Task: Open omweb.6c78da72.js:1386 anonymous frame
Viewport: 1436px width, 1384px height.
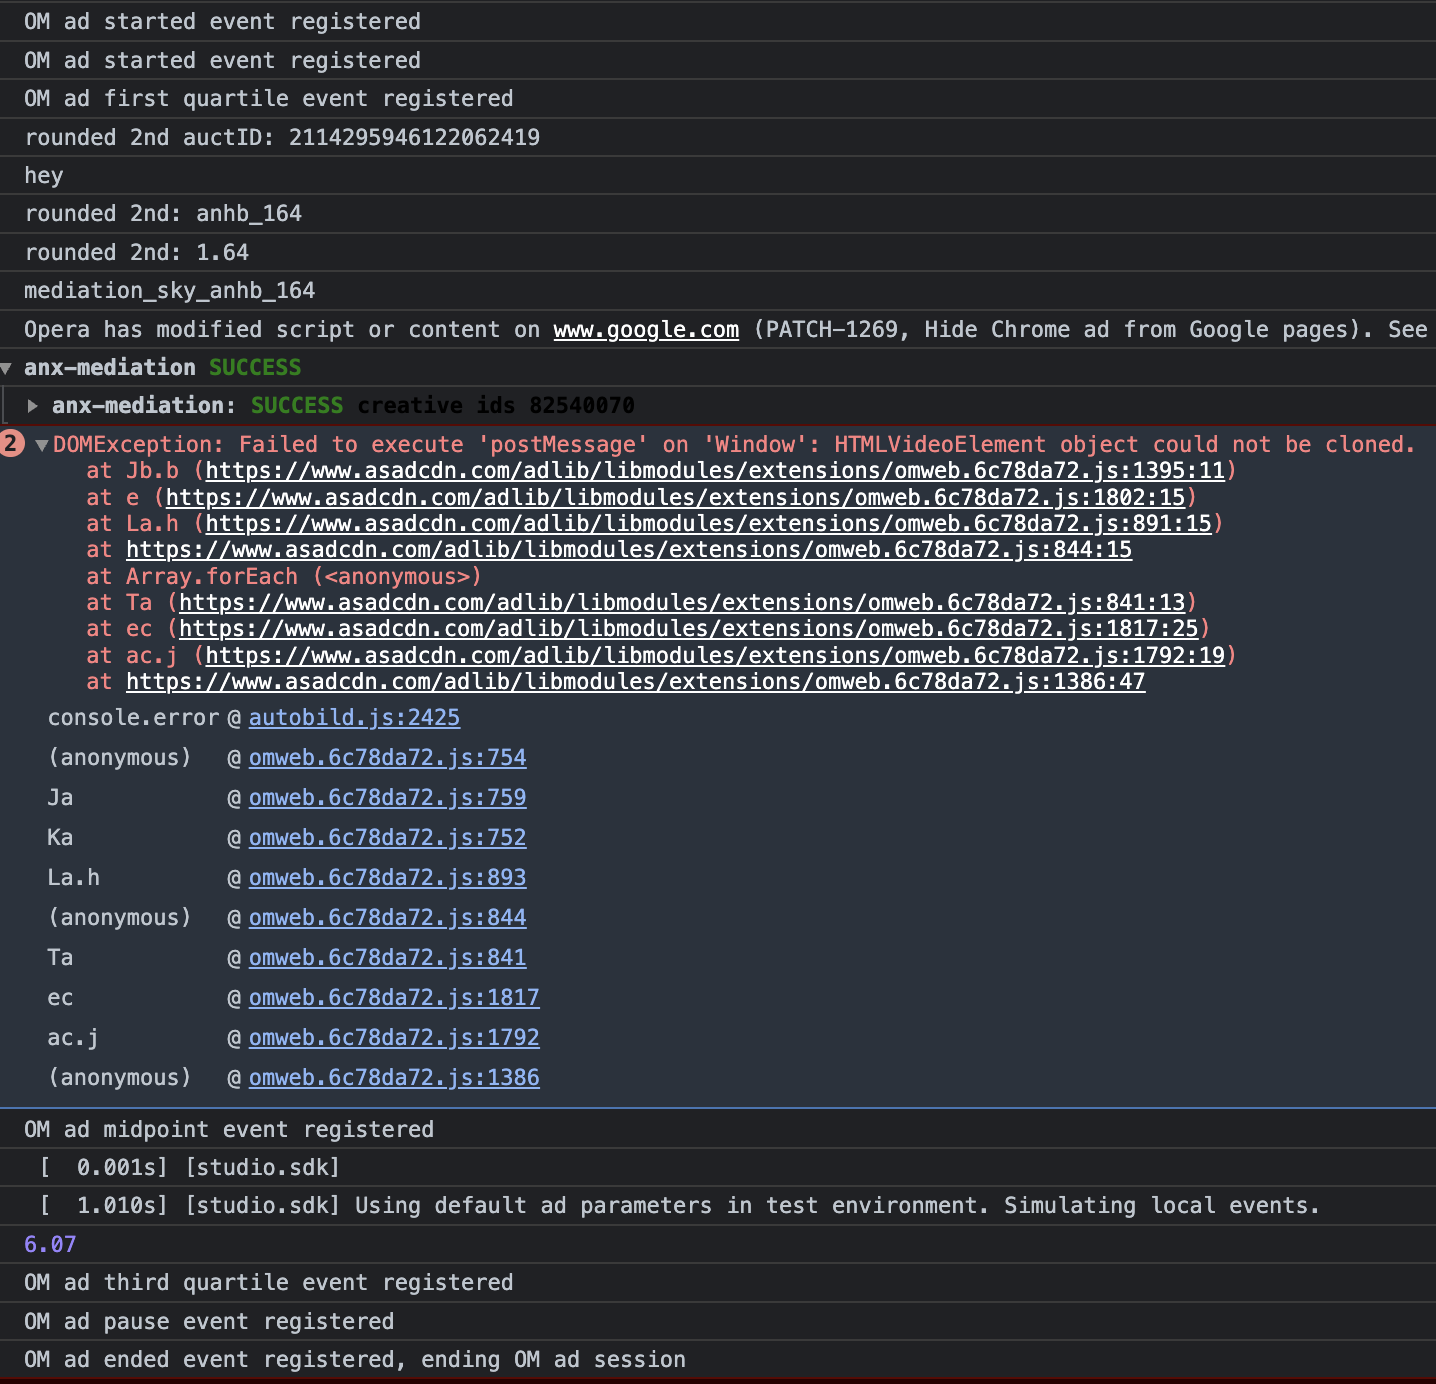Action: (x=393, y=1077)
